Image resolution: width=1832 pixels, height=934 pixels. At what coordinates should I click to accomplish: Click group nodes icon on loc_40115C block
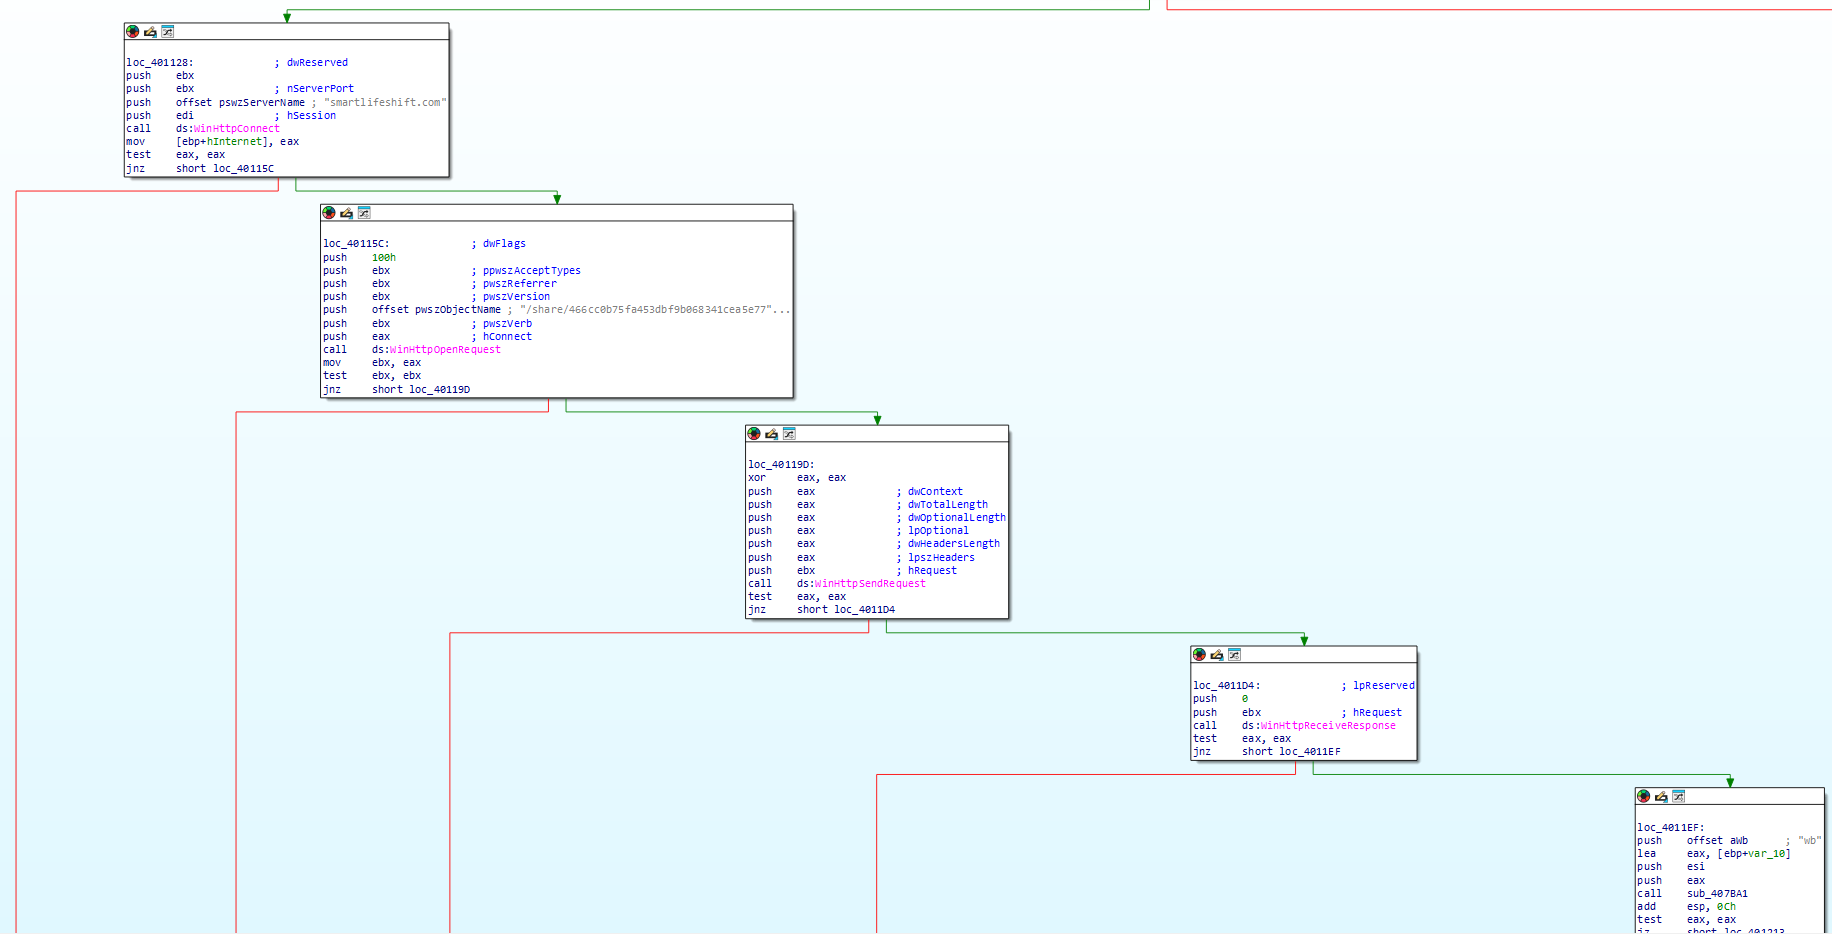[364, 213]
